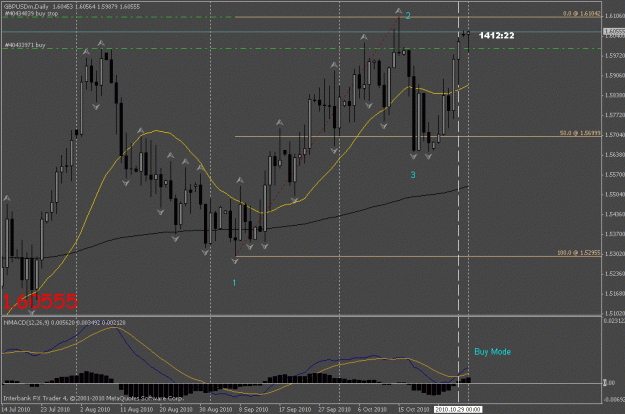Click the 1.57720 price axis label

pos(615,115)
